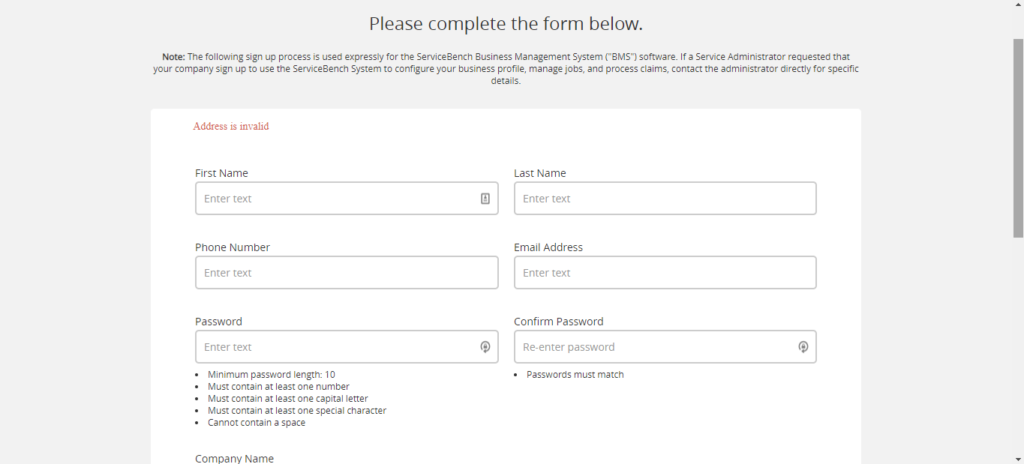Click the Last Name label
1024x464 pixels.
539,173
